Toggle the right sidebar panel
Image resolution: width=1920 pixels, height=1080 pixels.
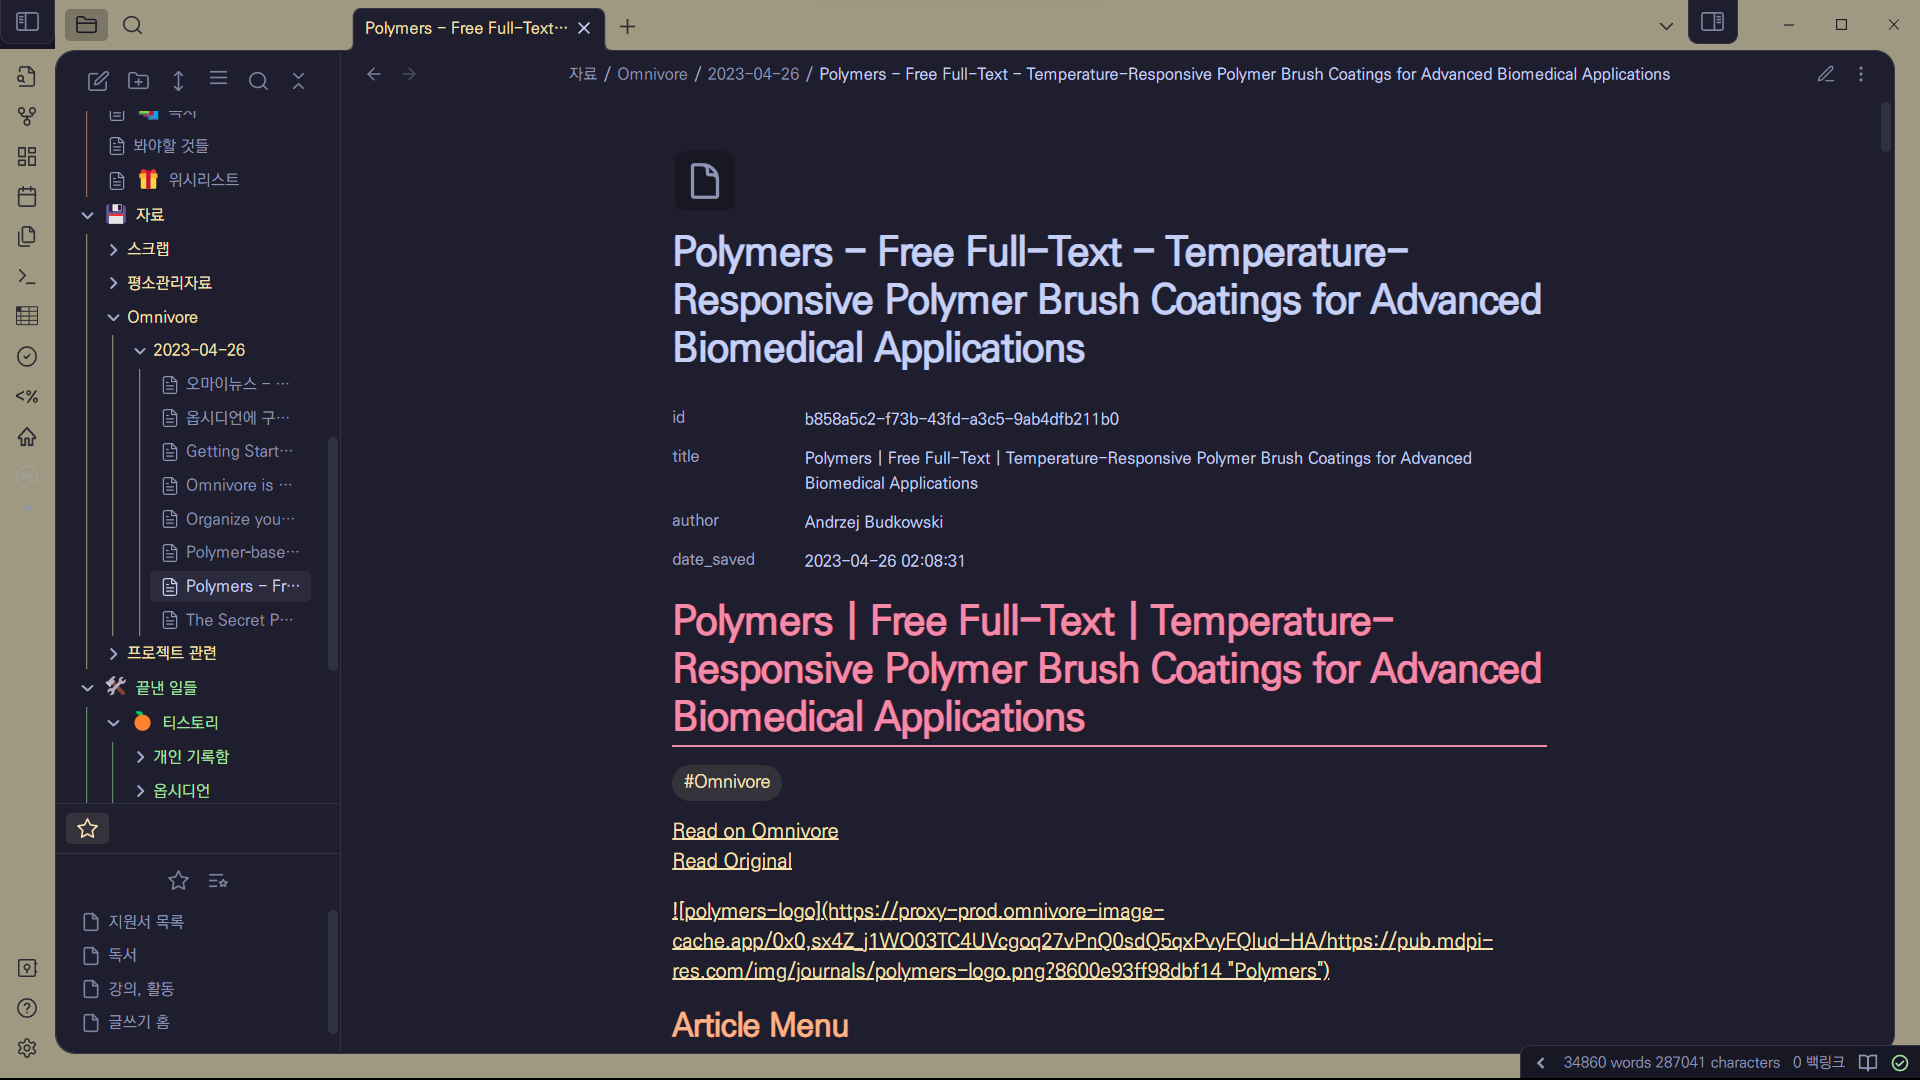coord(1712,22)
